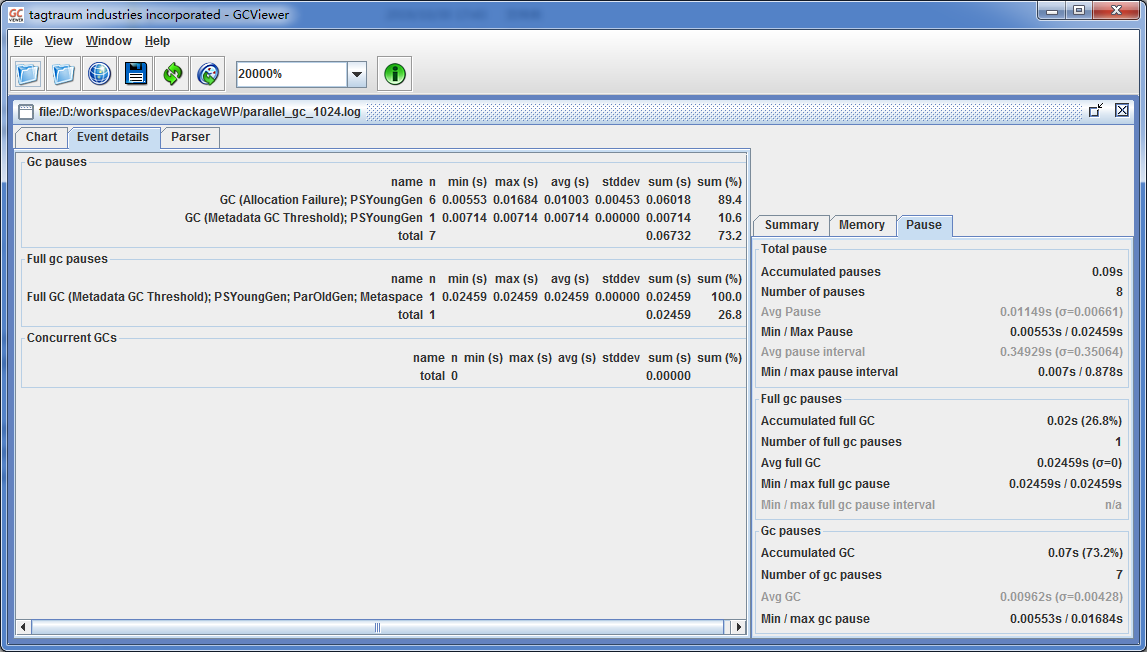The image size is (1147, 652).
Task: Open the zoom level dropdown
Action: 356,73
